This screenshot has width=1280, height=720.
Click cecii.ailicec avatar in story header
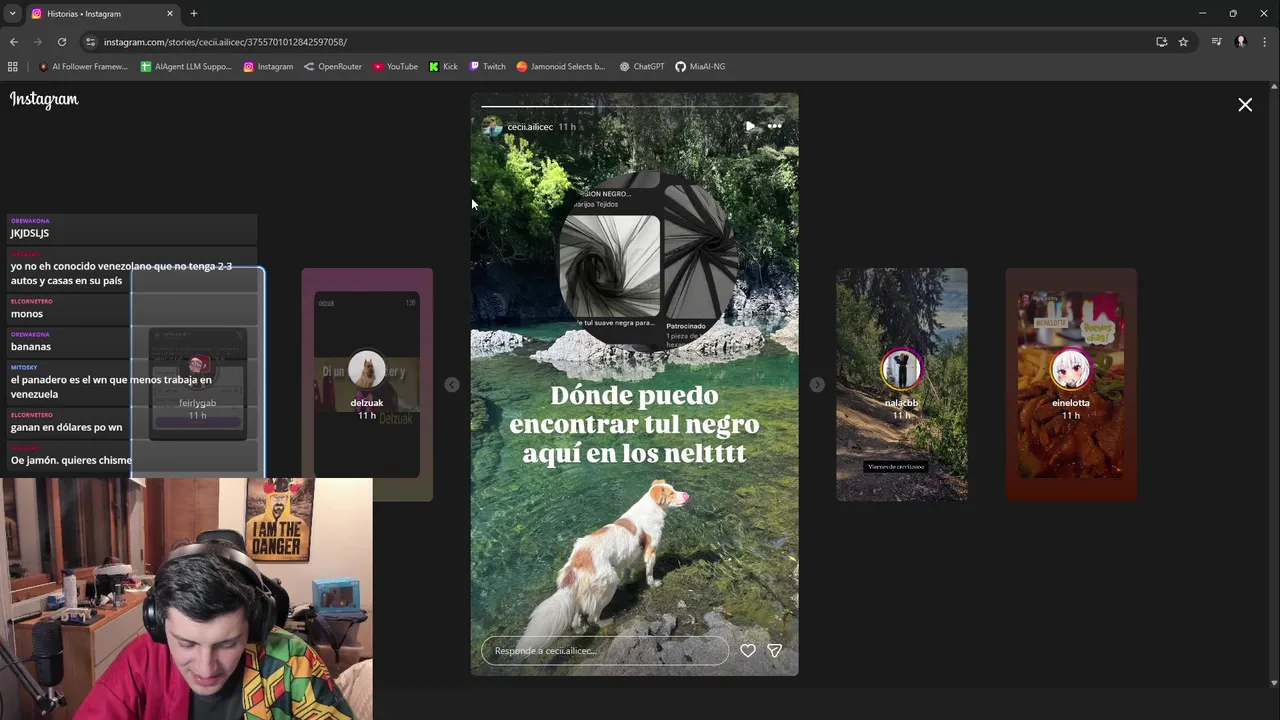pyautogui.click(x=492, y=127)
